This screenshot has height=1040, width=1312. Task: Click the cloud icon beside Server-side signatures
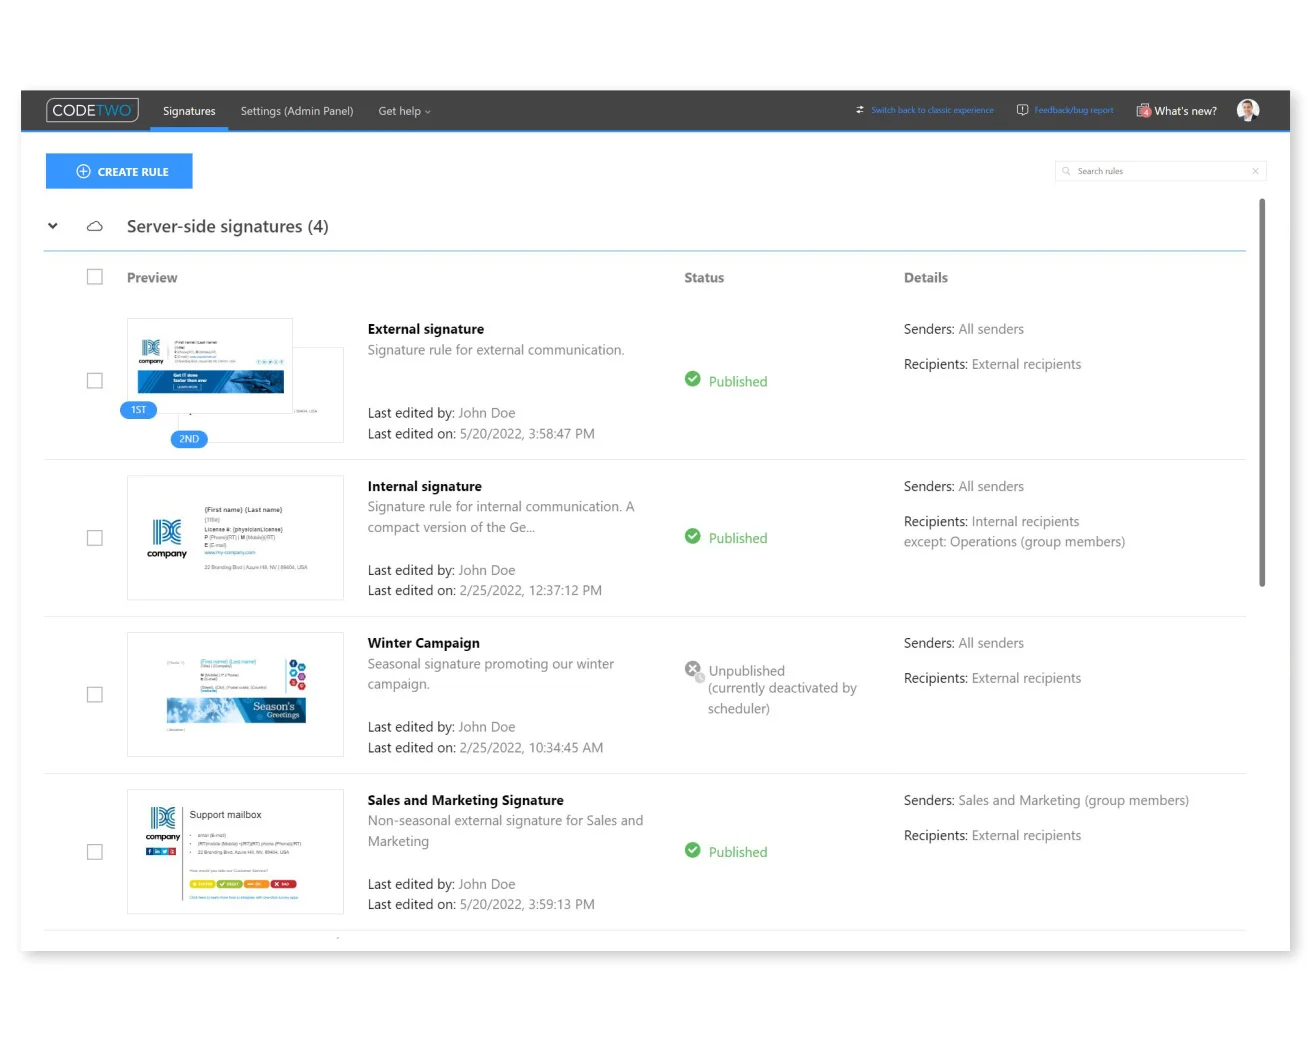pyautogui.click(x=95, y=227)
